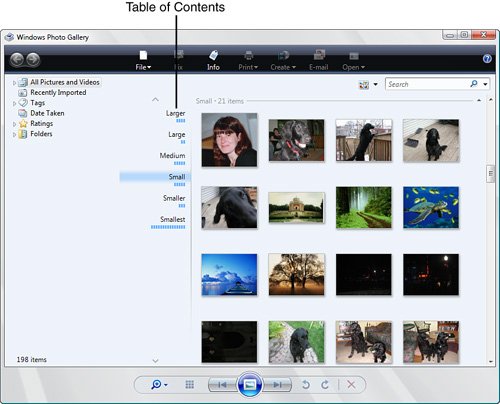Select All Pictures and Videos

(65, 82)
